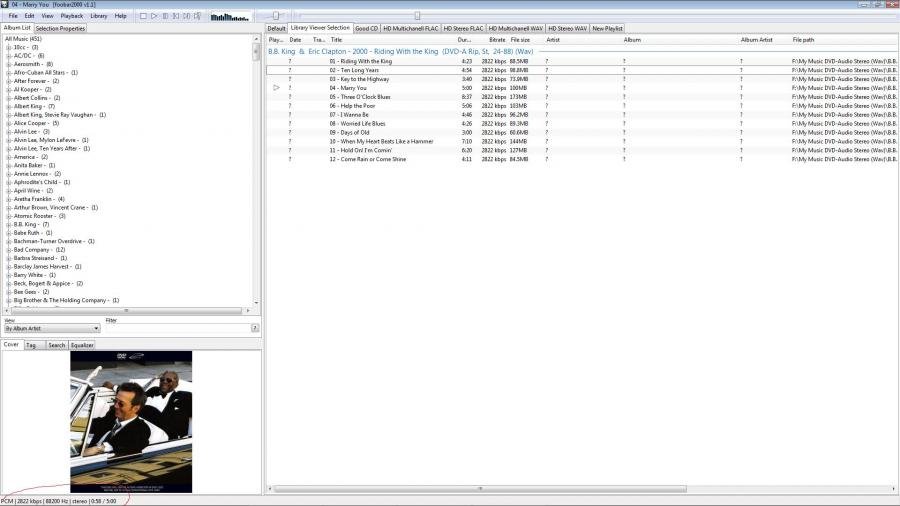Select Aretha Franklin in the album list

38,199
